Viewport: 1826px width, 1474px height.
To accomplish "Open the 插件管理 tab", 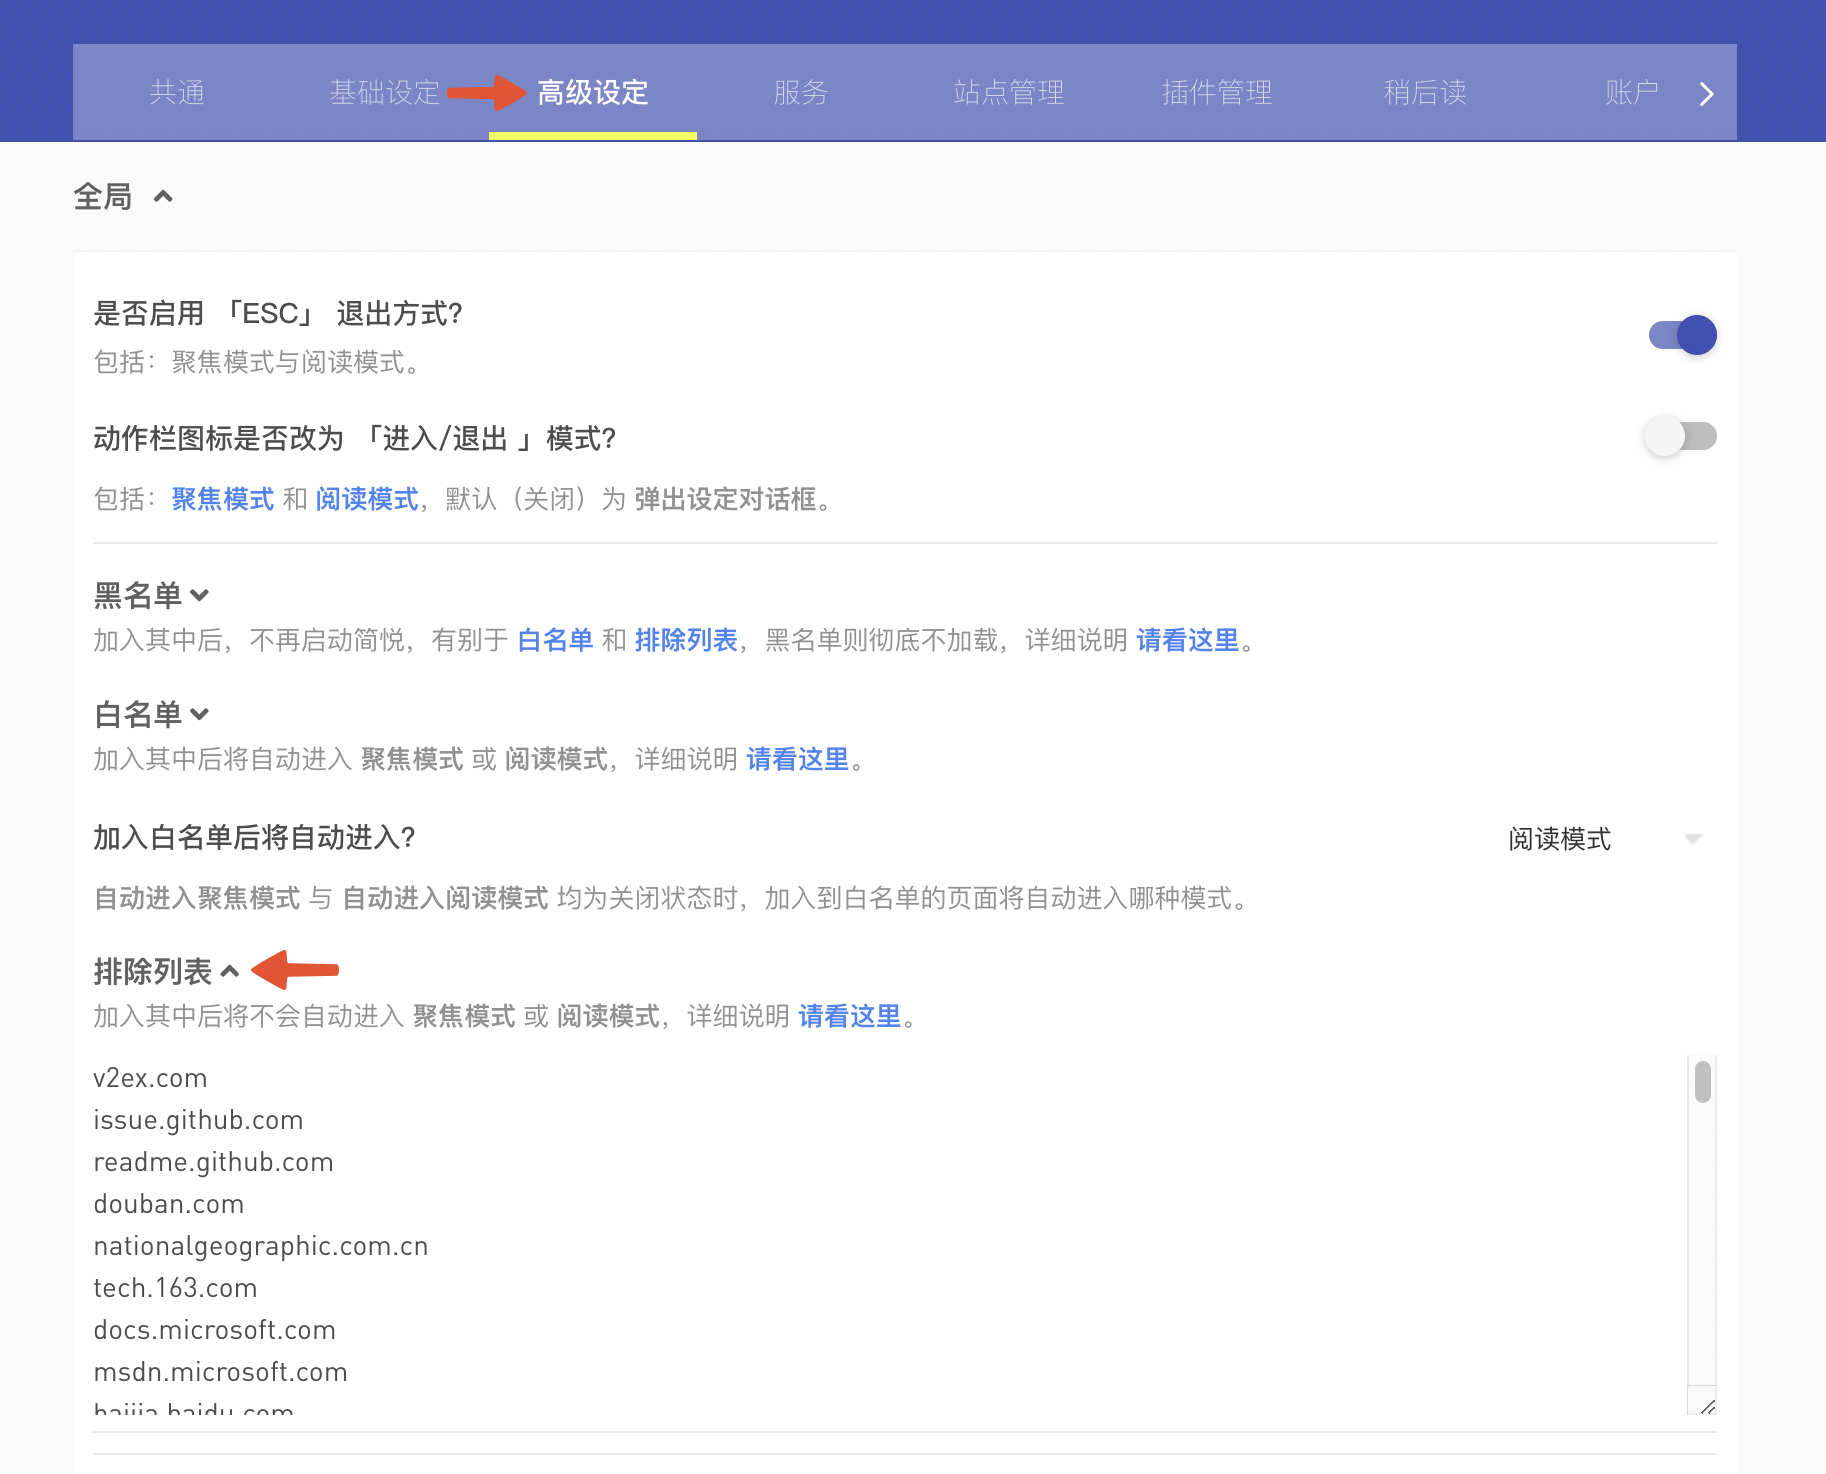I will click(1217, 93).
